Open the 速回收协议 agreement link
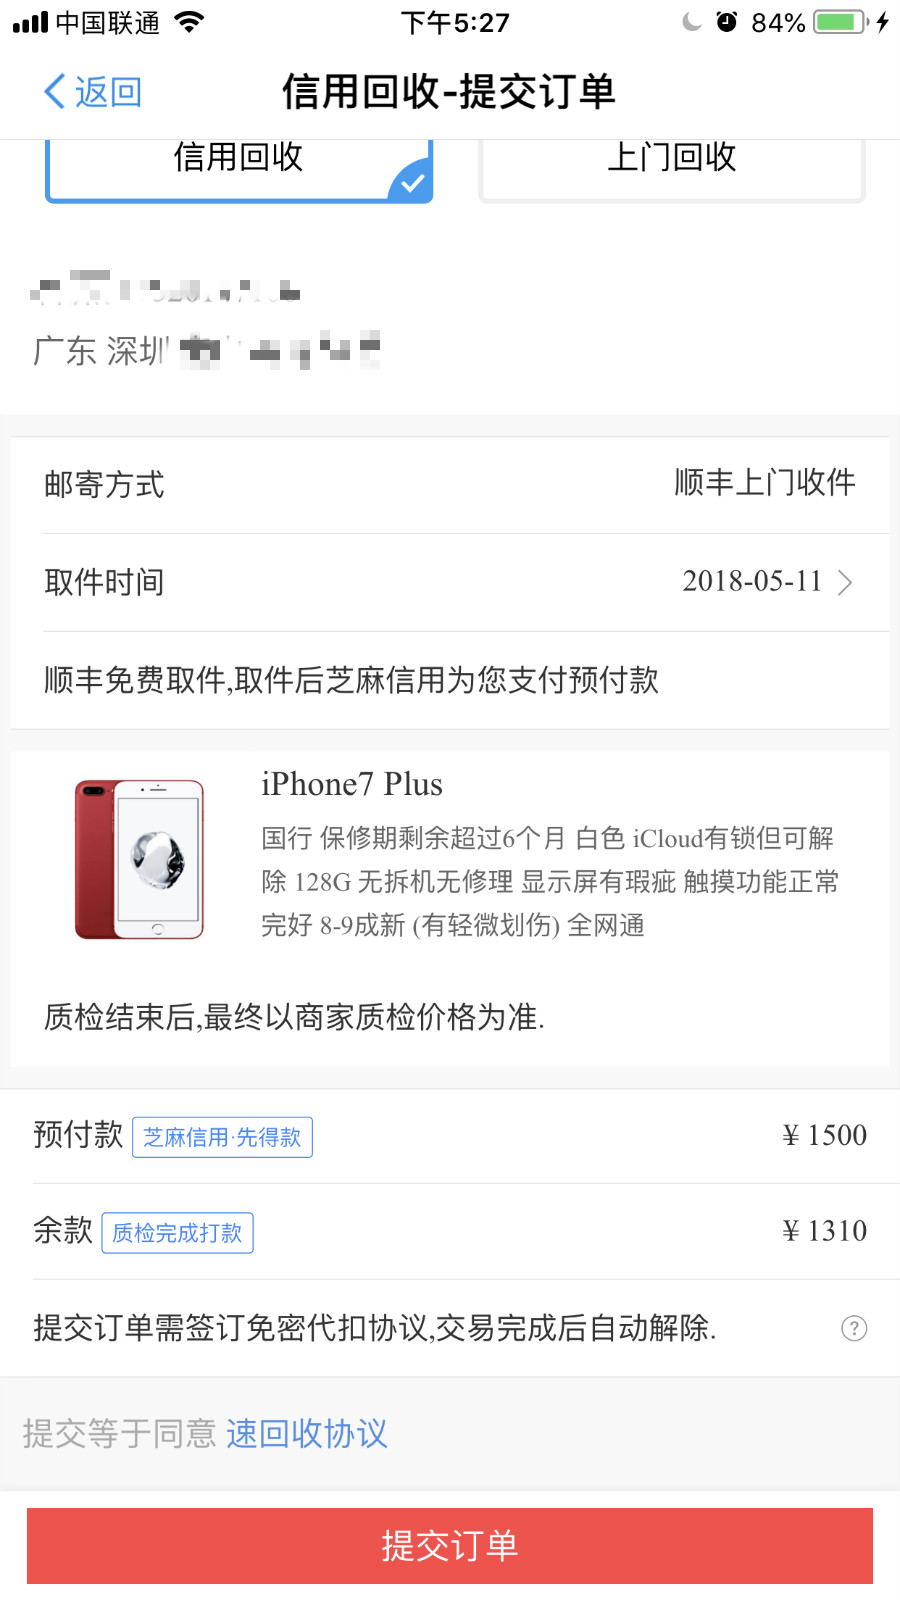The width and height of the screenshot is (900, 1600). pos(307,1433)
